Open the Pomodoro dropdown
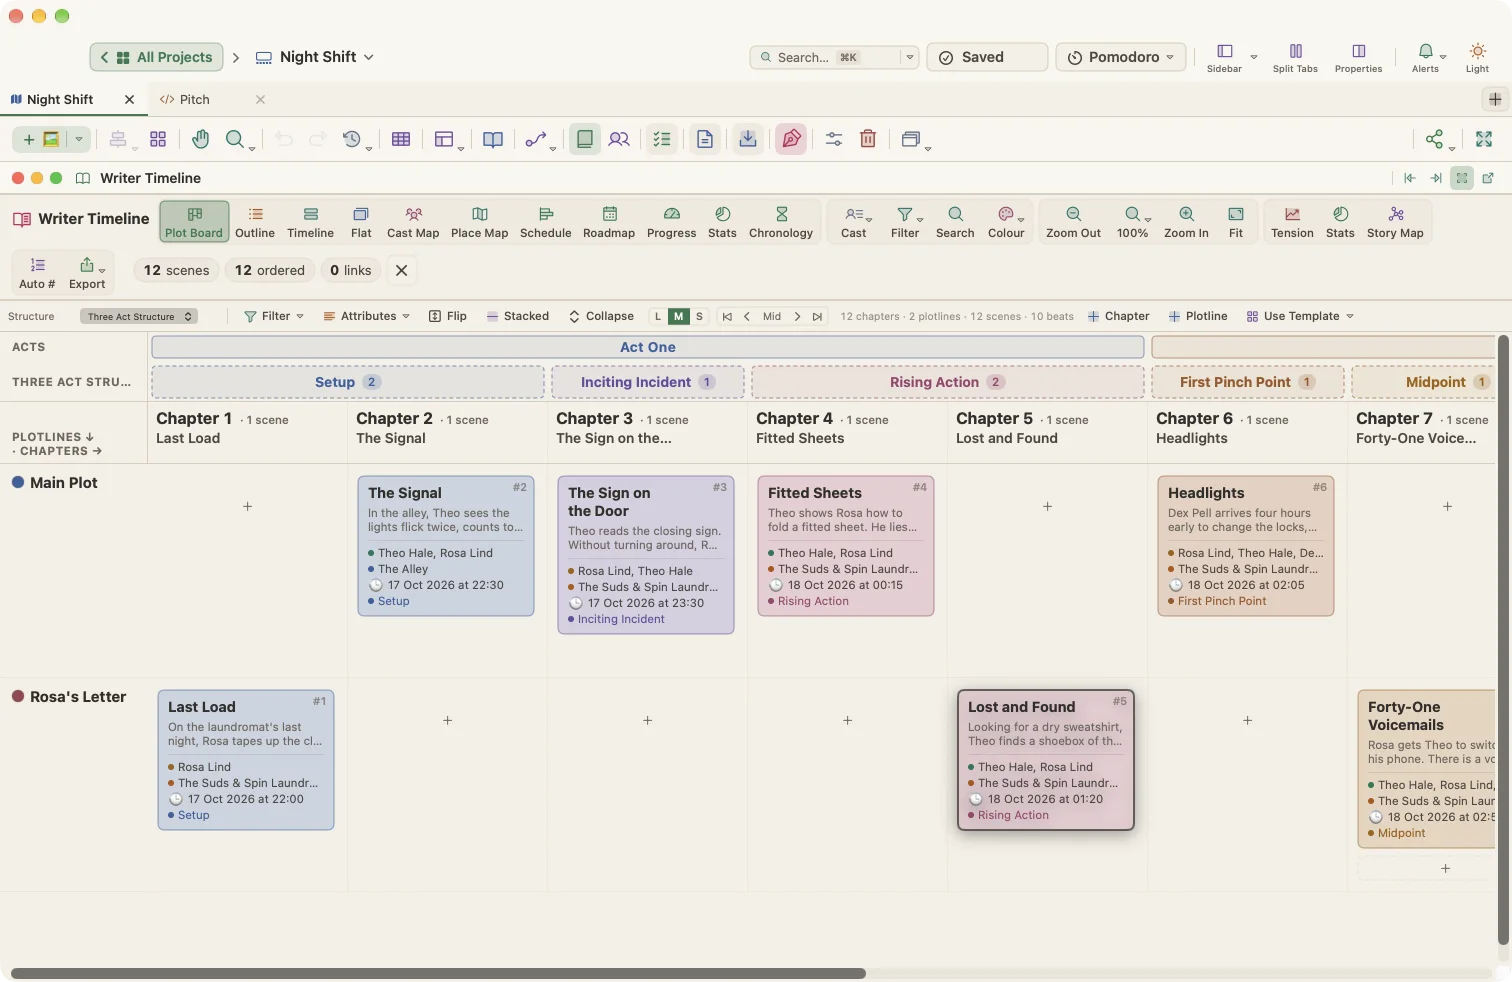The height and width of the screenshot is (982, 1512). pos(1121,57)
